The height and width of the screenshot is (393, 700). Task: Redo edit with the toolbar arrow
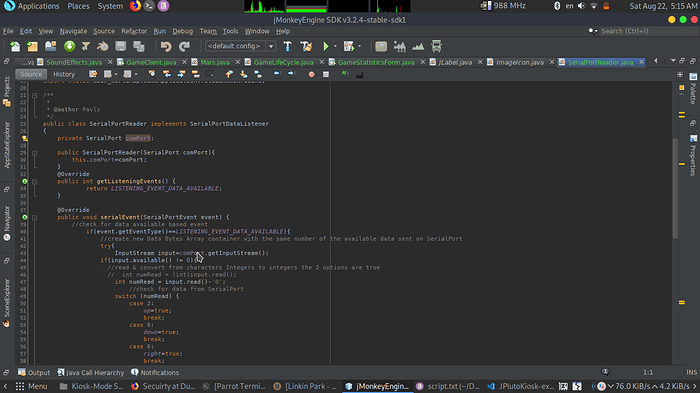point(184,46)
